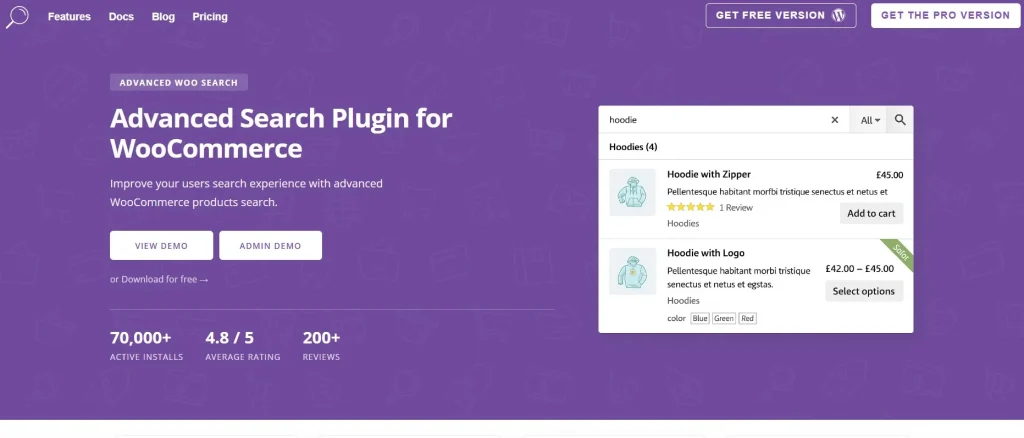Click the magnifier logo in the header
Image resolution: width=1024 pixels, height=438 pixels.
[18, 16]
